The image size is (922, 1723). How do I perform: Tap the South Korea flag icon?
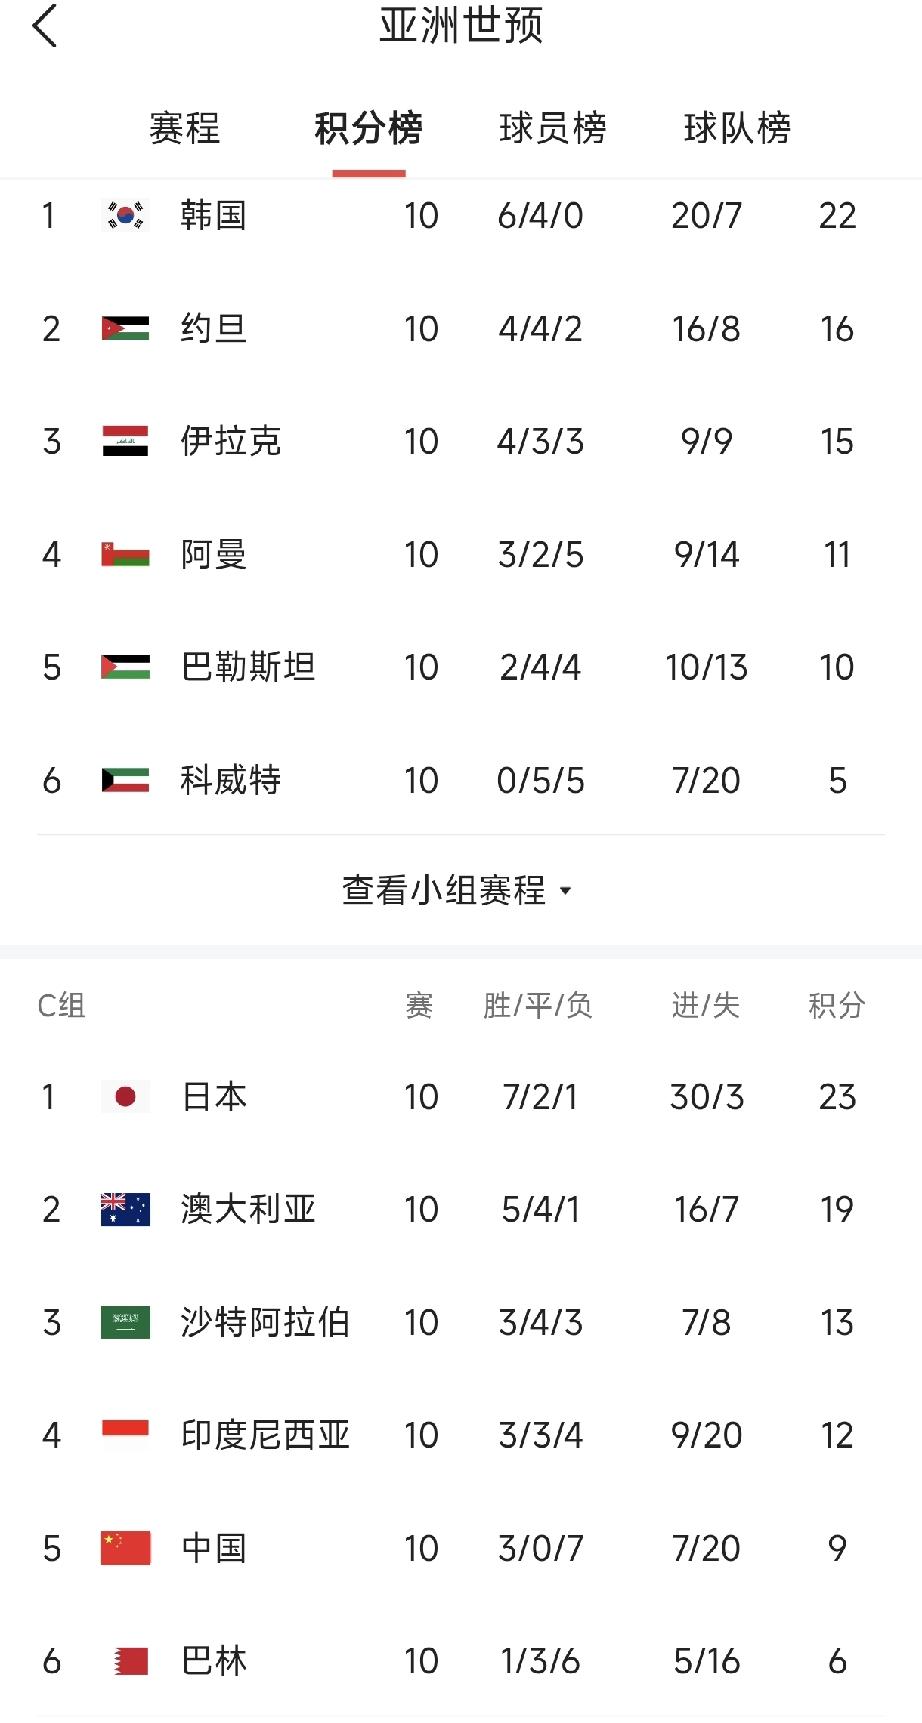click(125, 215)
